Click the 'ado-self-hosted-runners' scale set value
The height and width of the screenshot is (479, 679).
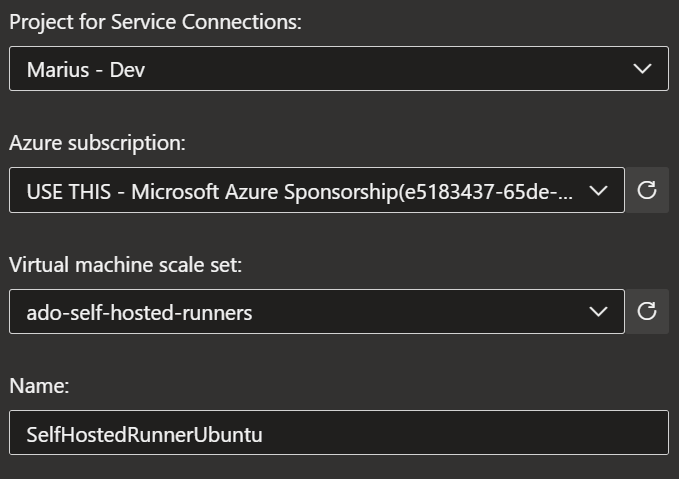coord(139,313)
